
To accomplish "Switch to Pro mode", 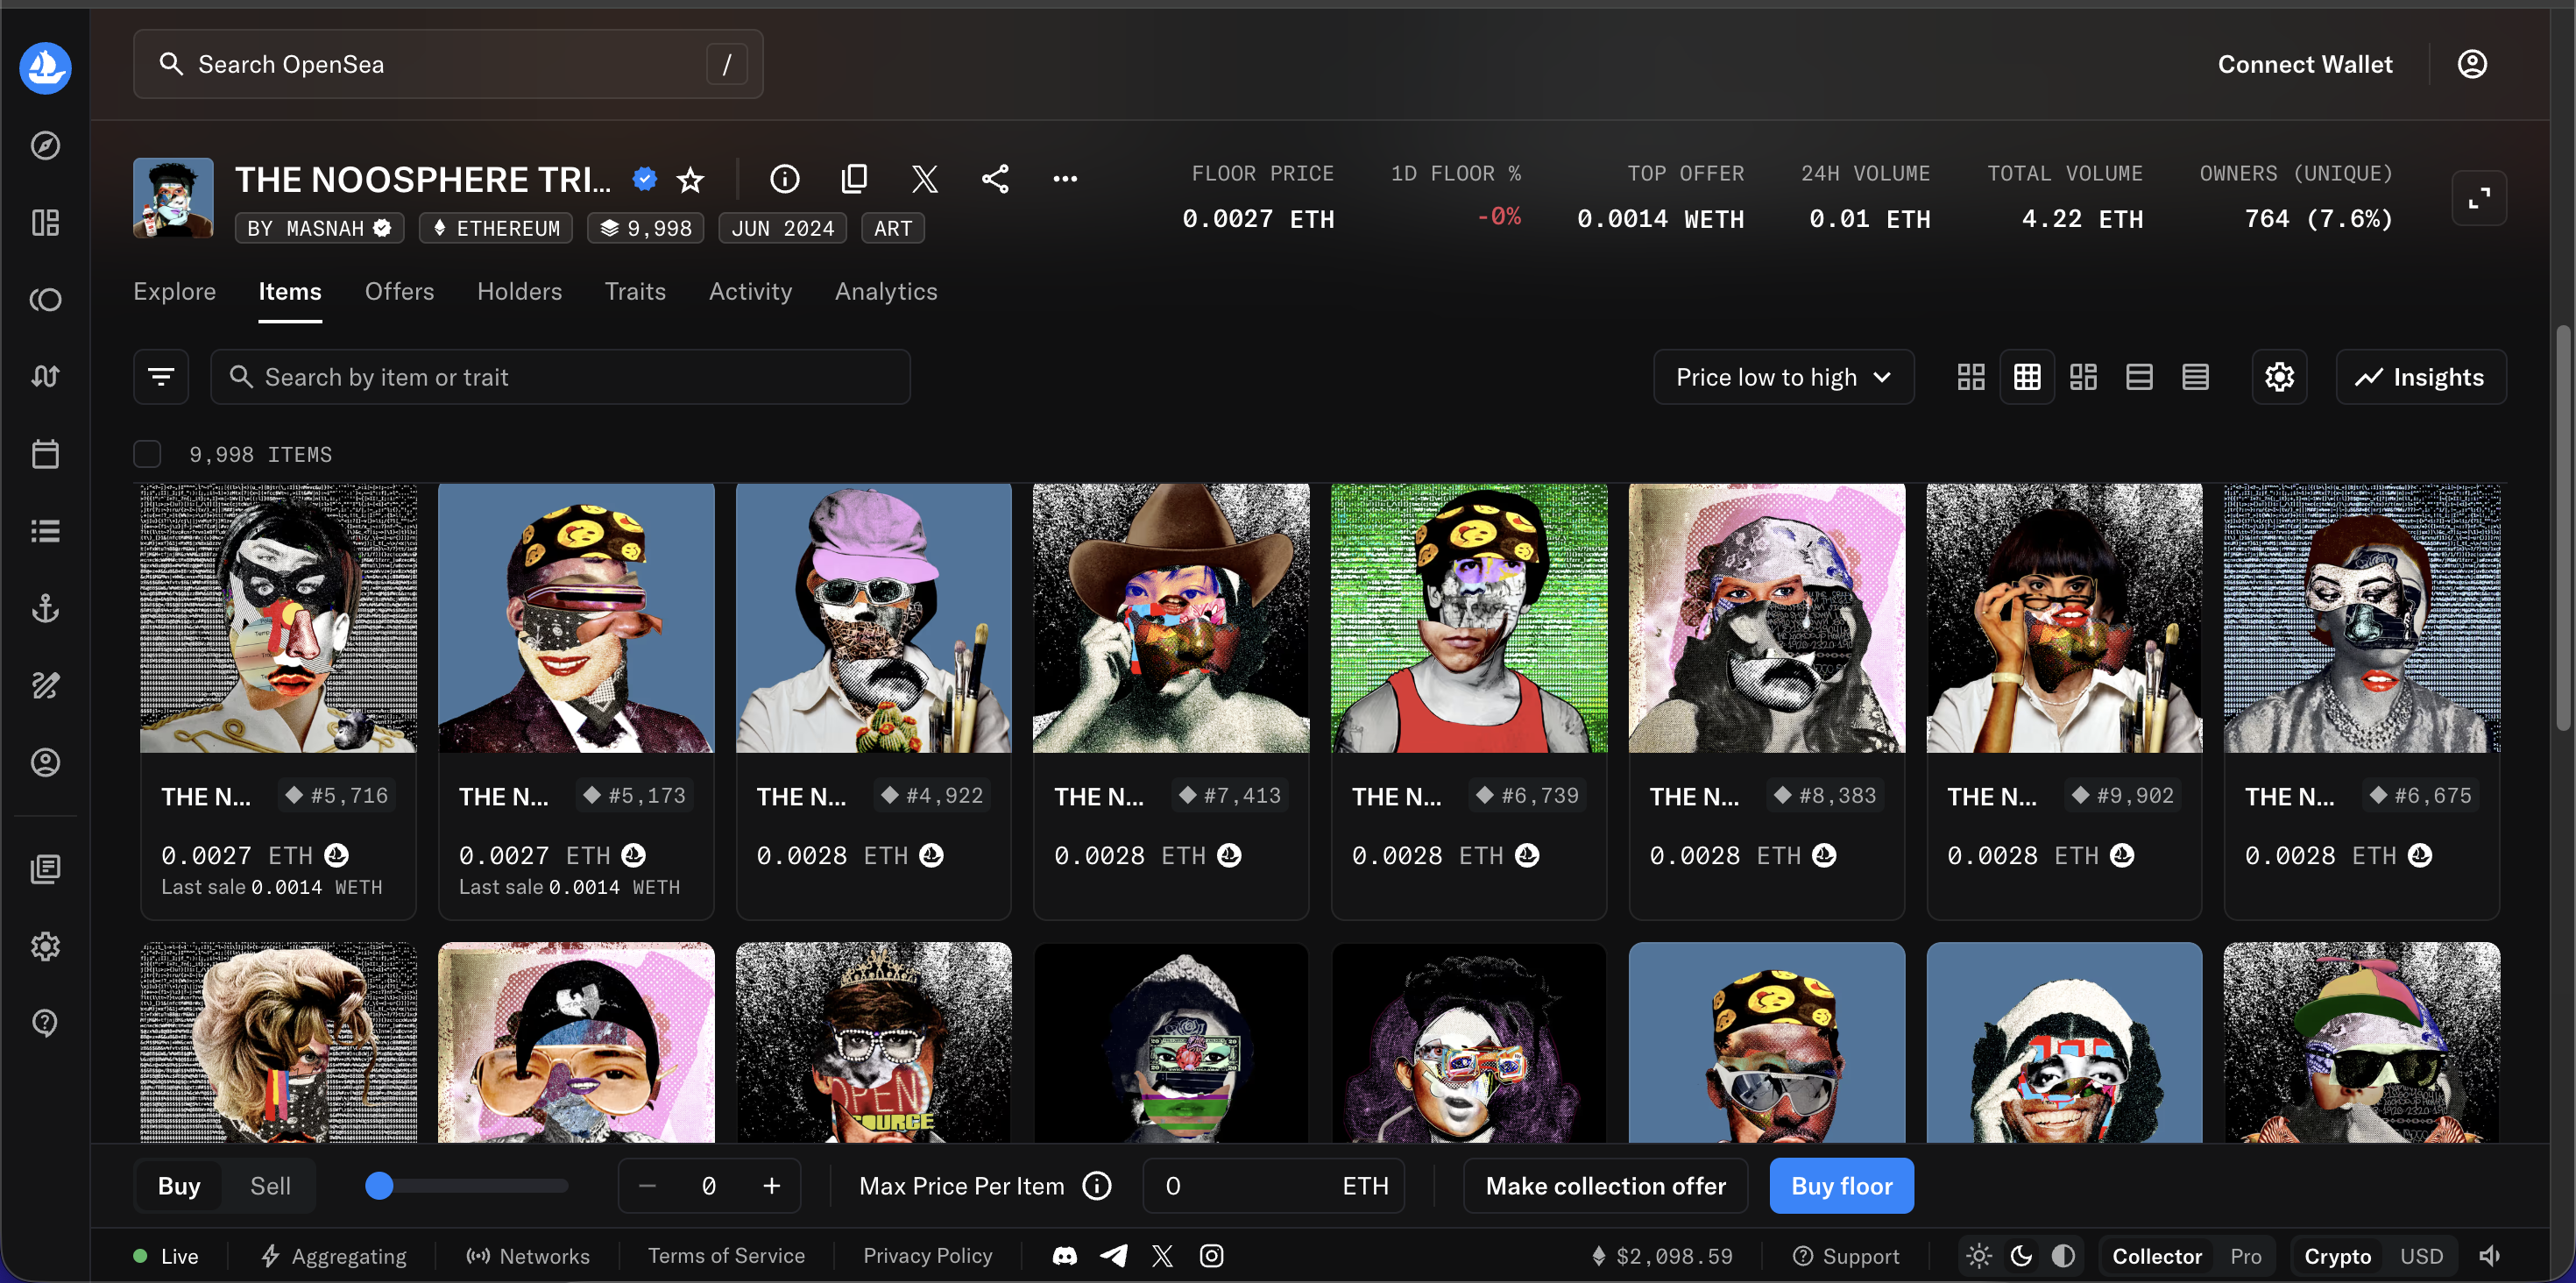I will [2245, 1256].
